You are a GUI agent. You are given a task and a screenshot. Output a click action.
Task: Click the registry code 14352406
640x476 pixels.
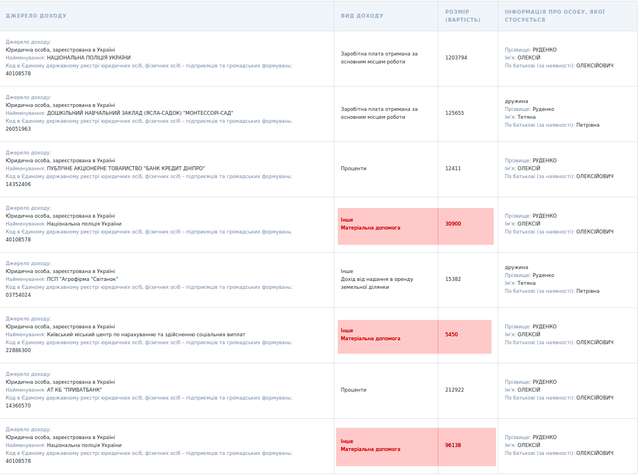[x=18, y=184]
